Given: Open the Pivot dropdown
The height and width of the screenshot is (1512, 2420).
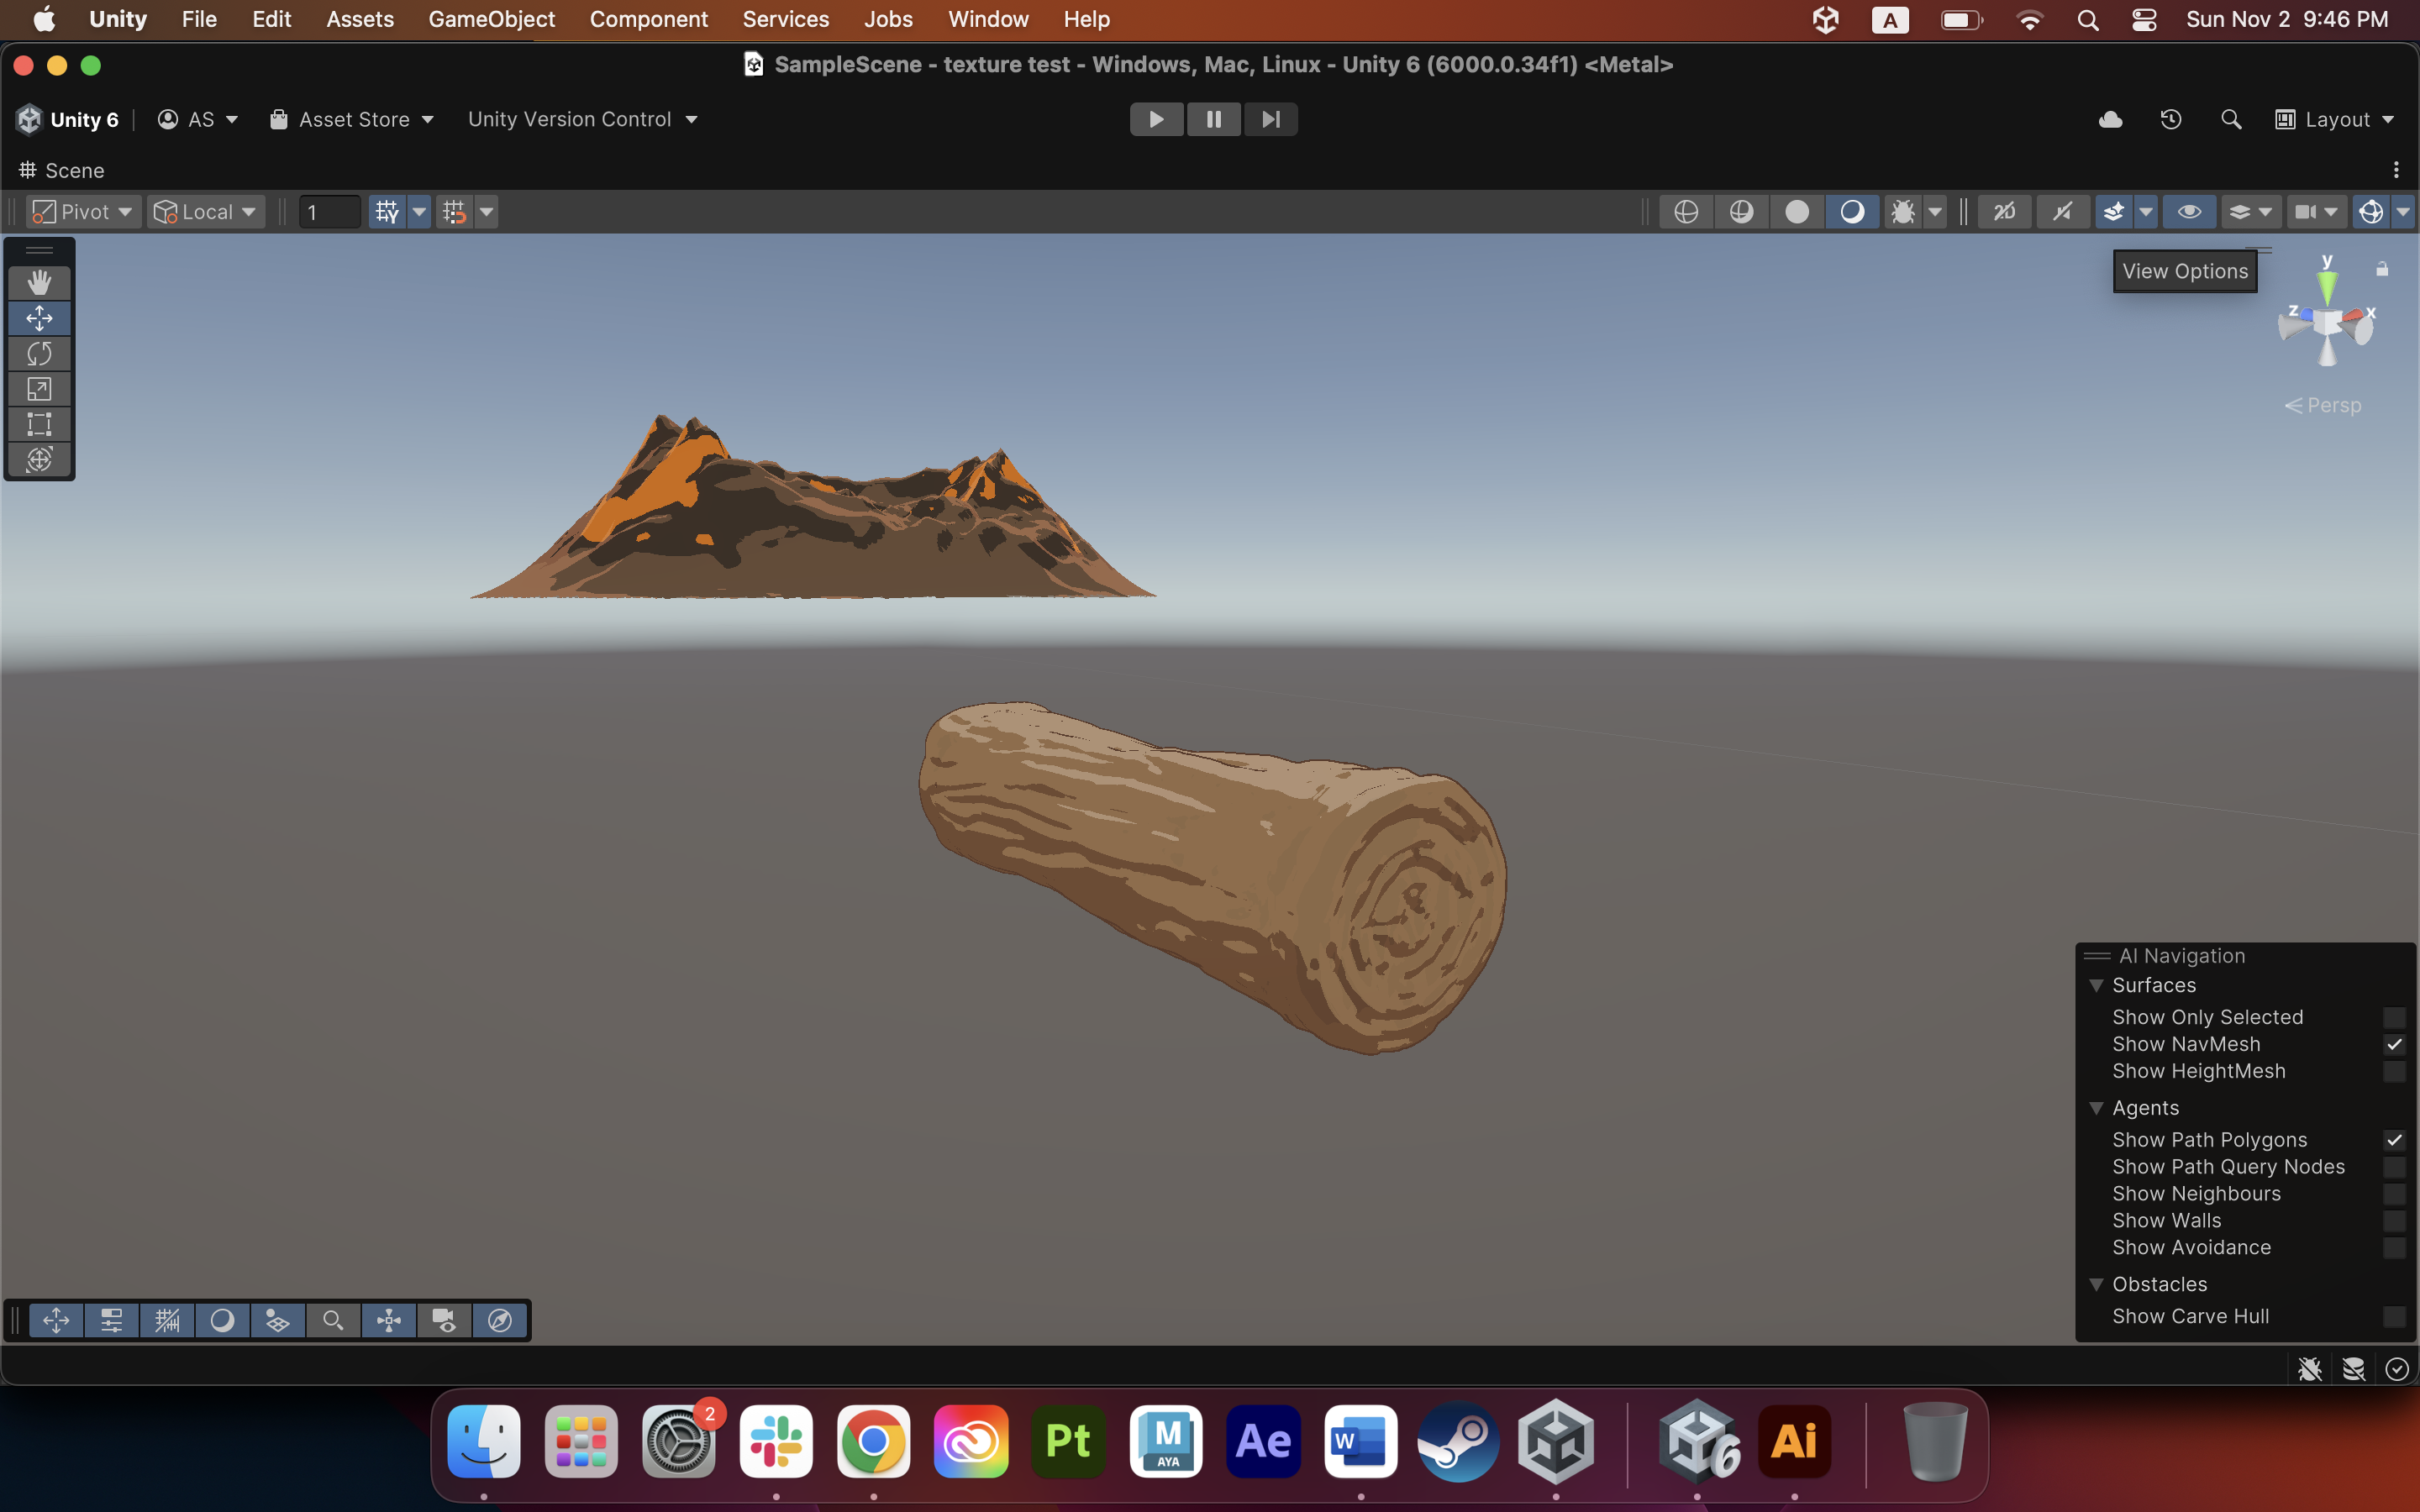Looking at the screenshot, I should coord(83,212).
